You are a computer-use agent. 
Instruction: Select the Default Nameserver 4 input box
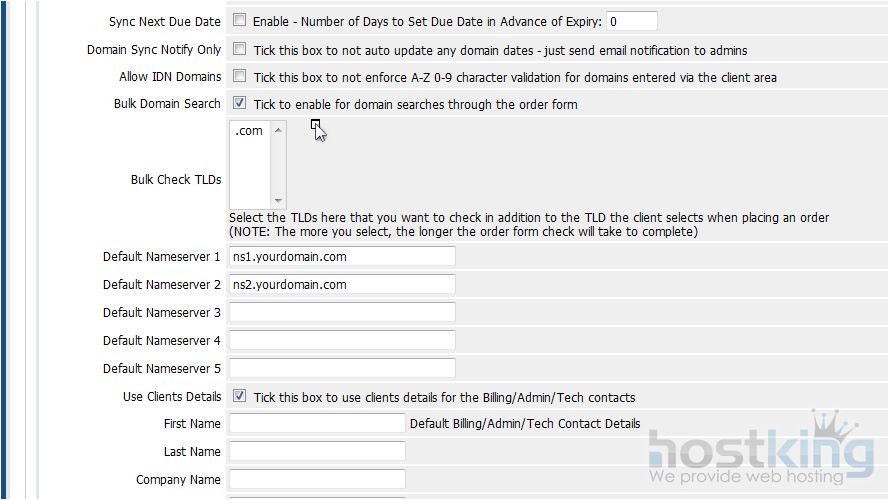click(x=342, y=340)
